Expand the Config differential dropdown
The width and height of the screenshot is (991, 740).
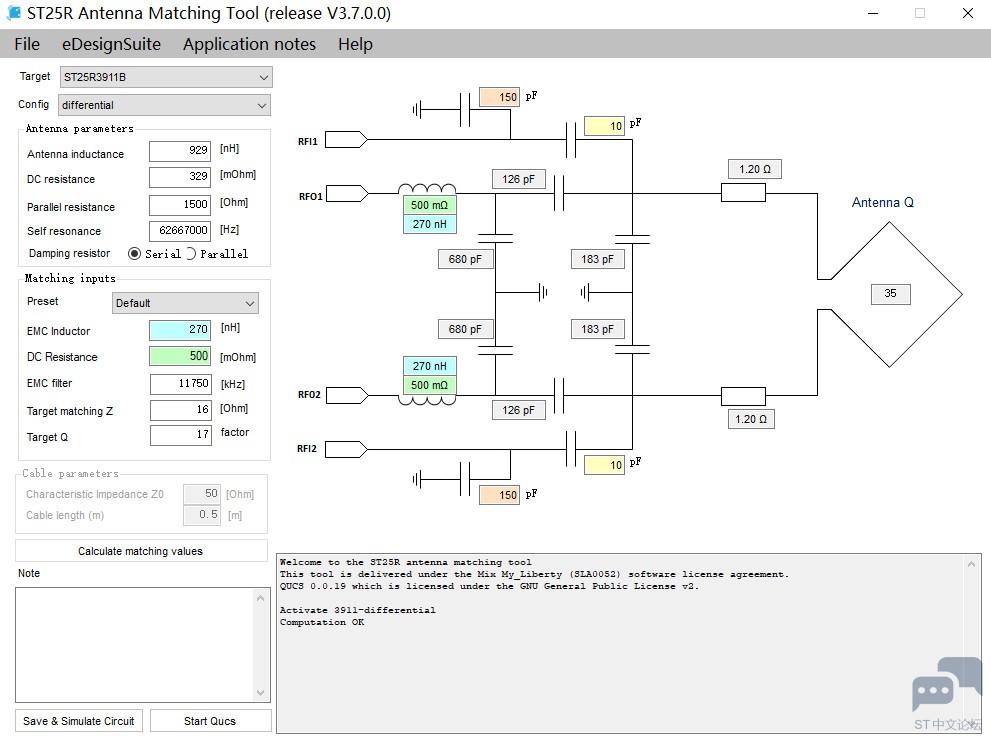[164, 105]
